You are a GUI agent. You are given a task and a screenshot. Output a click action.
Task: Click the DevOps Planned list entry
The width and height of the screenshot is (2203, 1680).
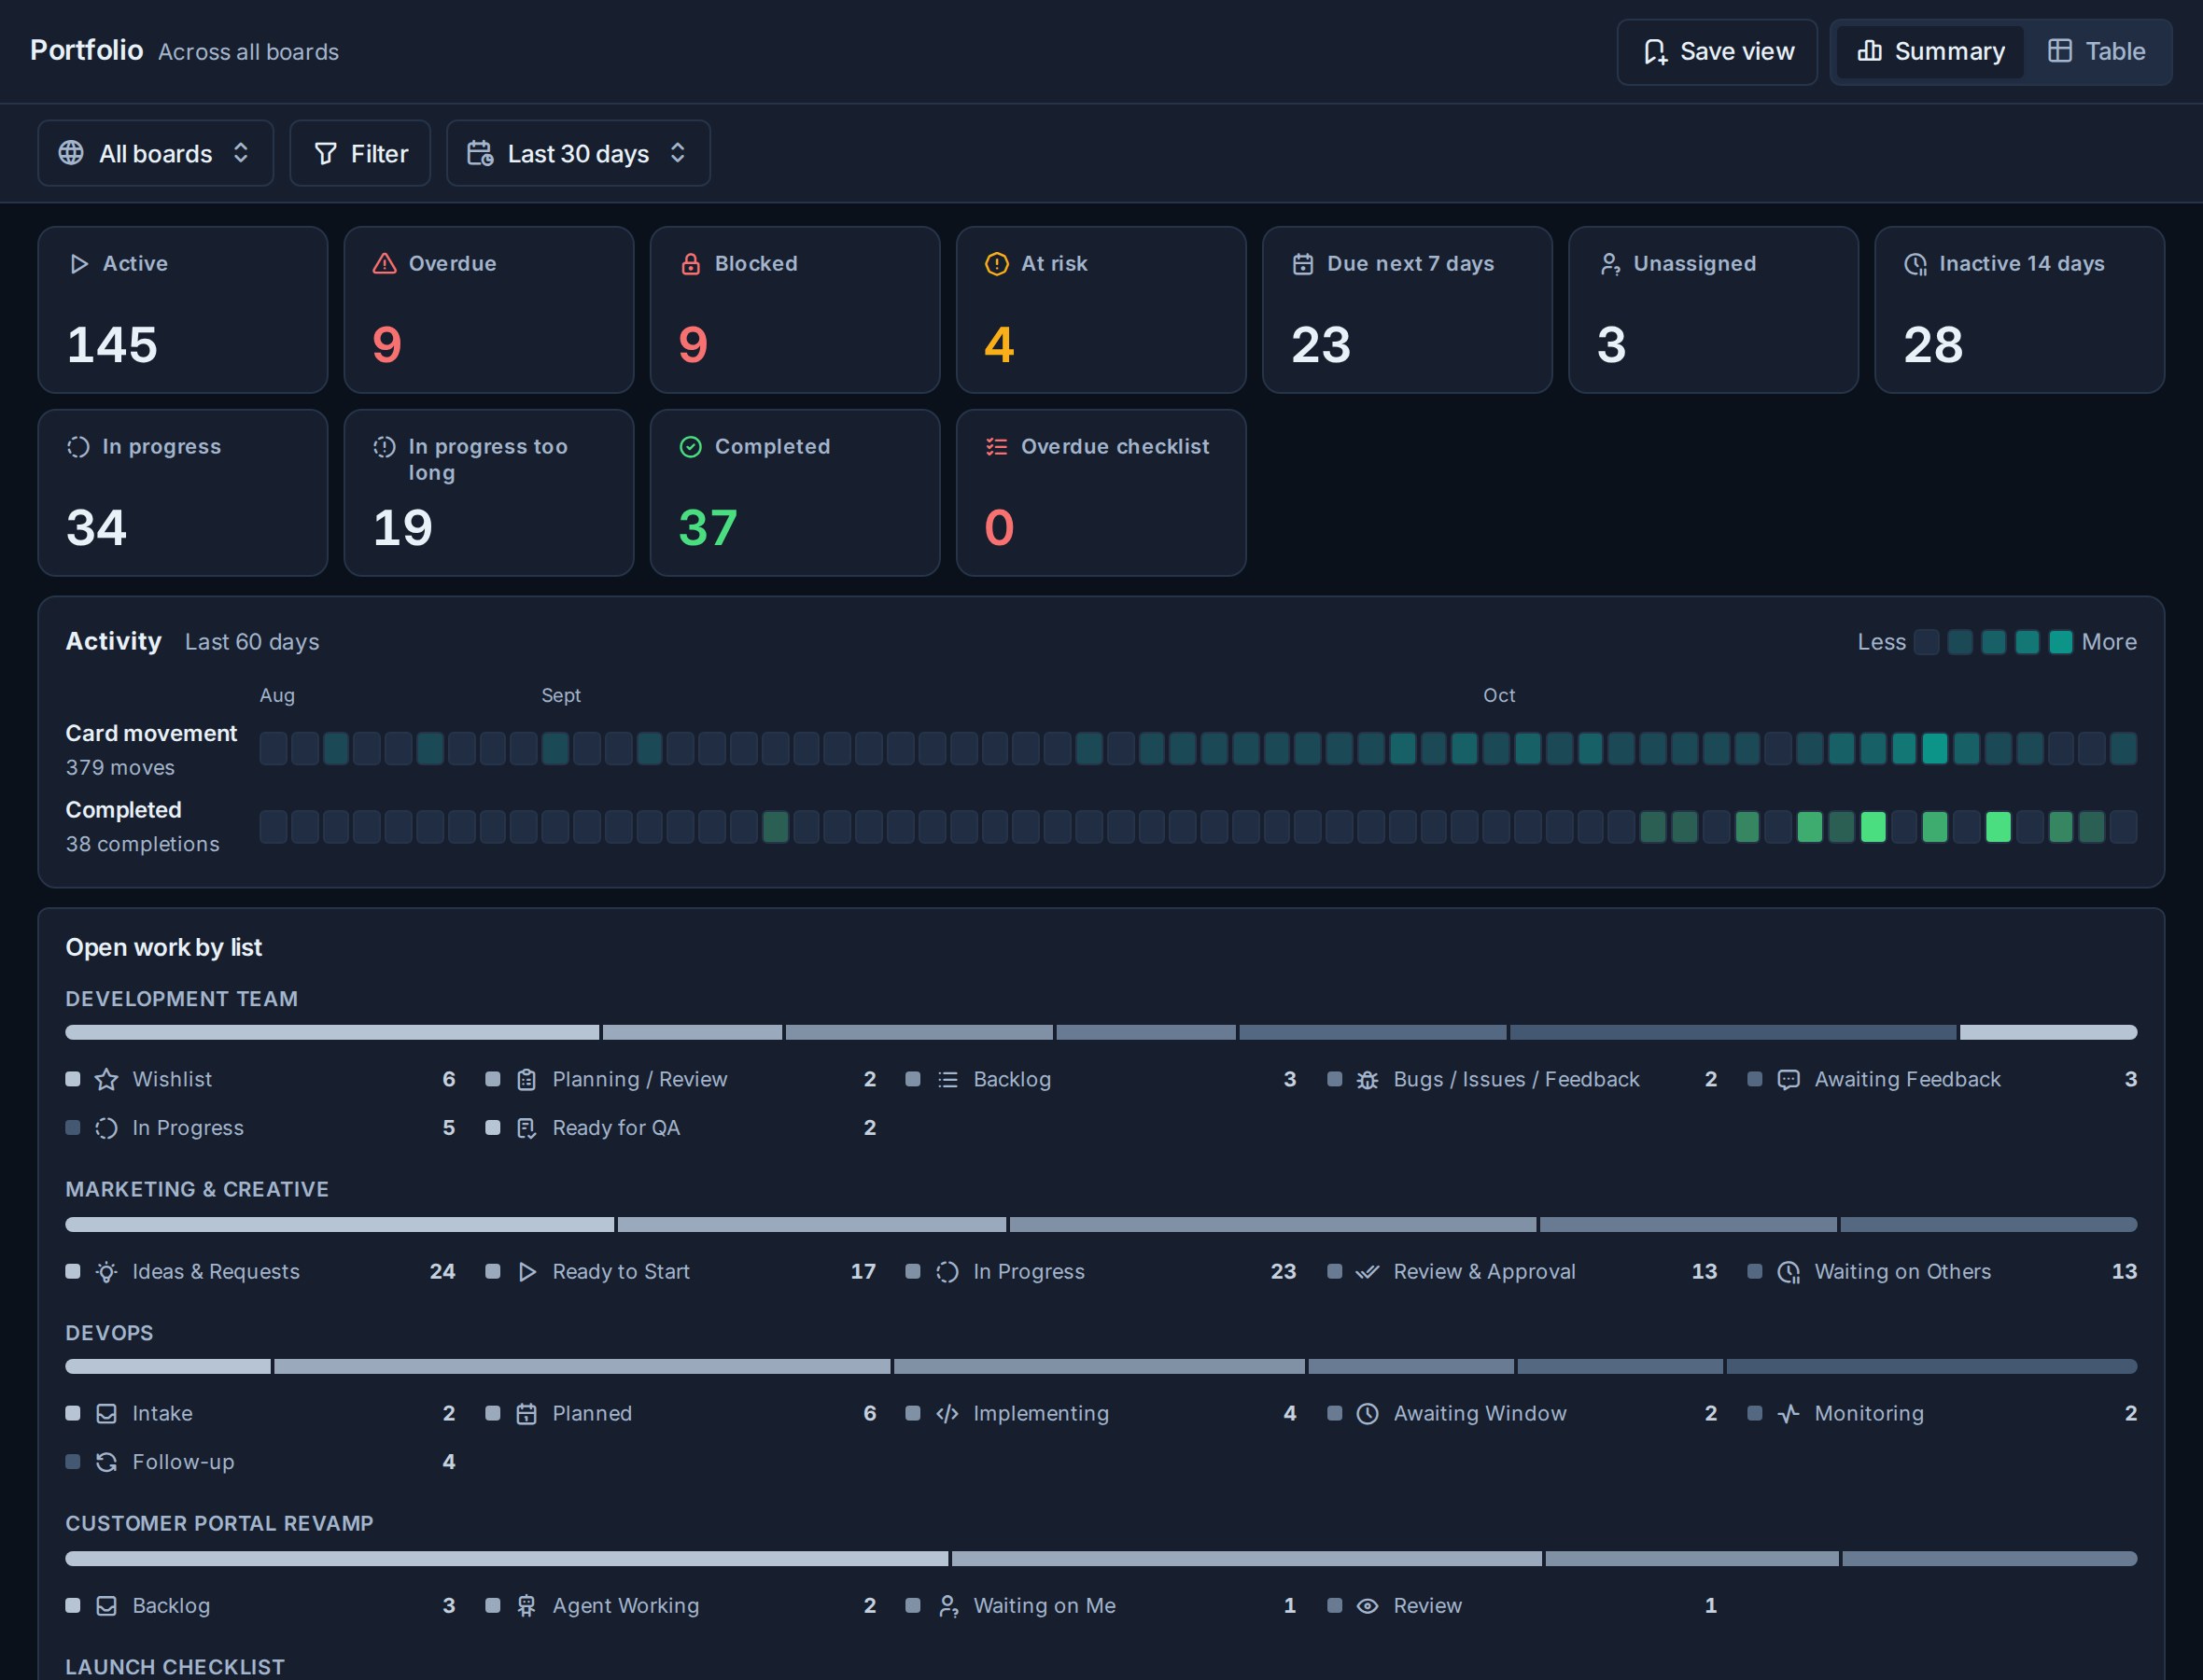tap(681, 1414)
